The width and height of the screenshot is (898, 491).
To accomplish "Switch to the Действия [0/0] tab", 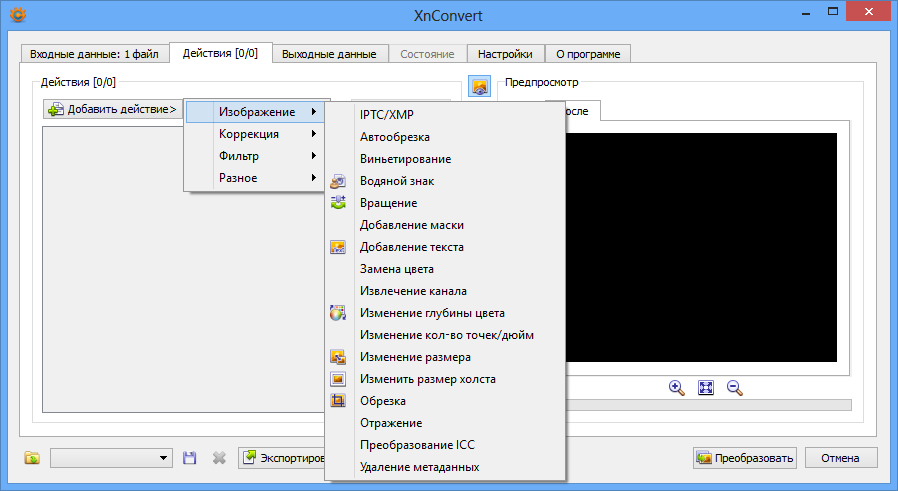I will (220, 53).
